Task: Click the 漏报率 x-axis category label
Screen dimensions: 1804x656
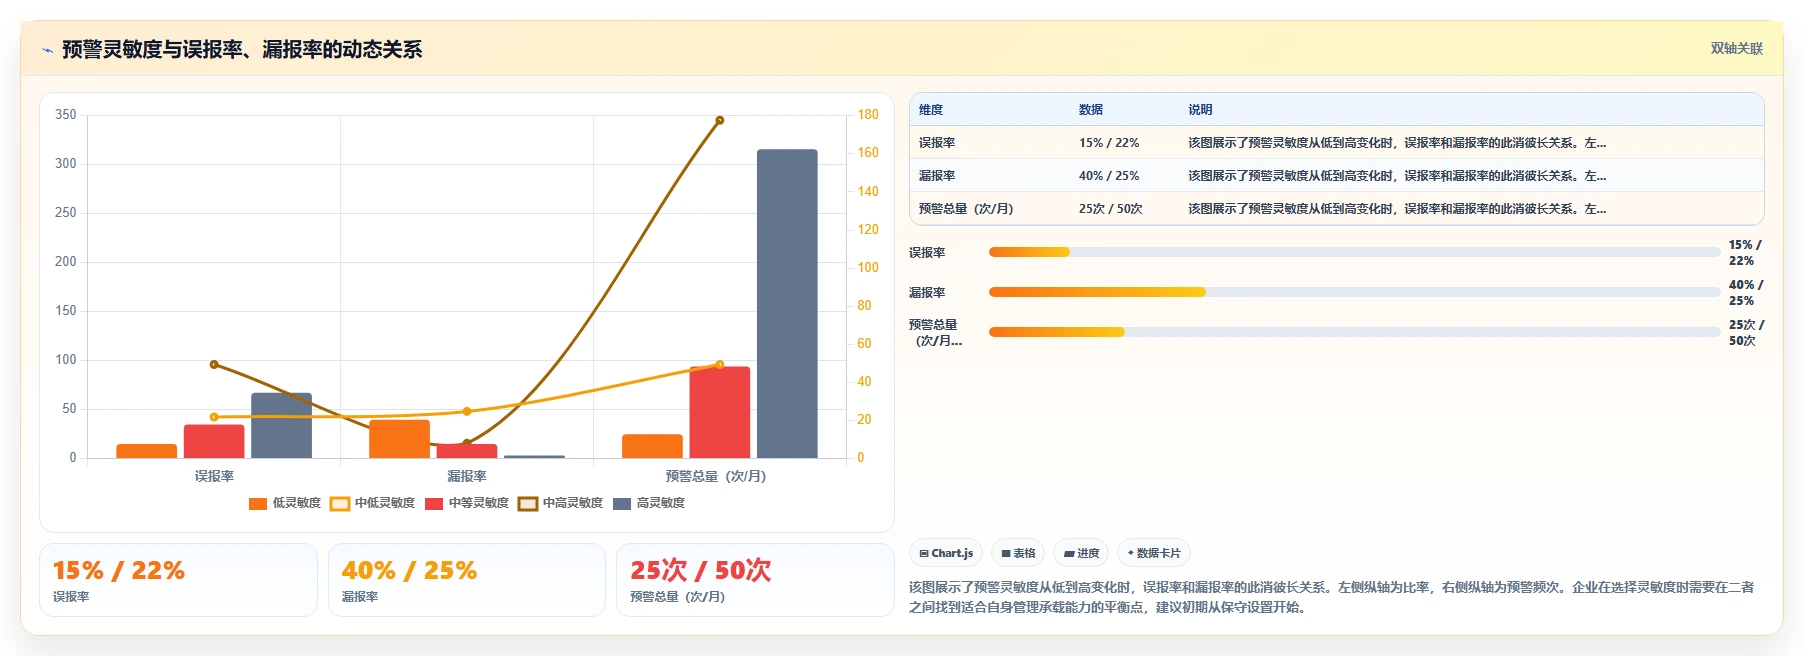Action: [x=467, y=476]
